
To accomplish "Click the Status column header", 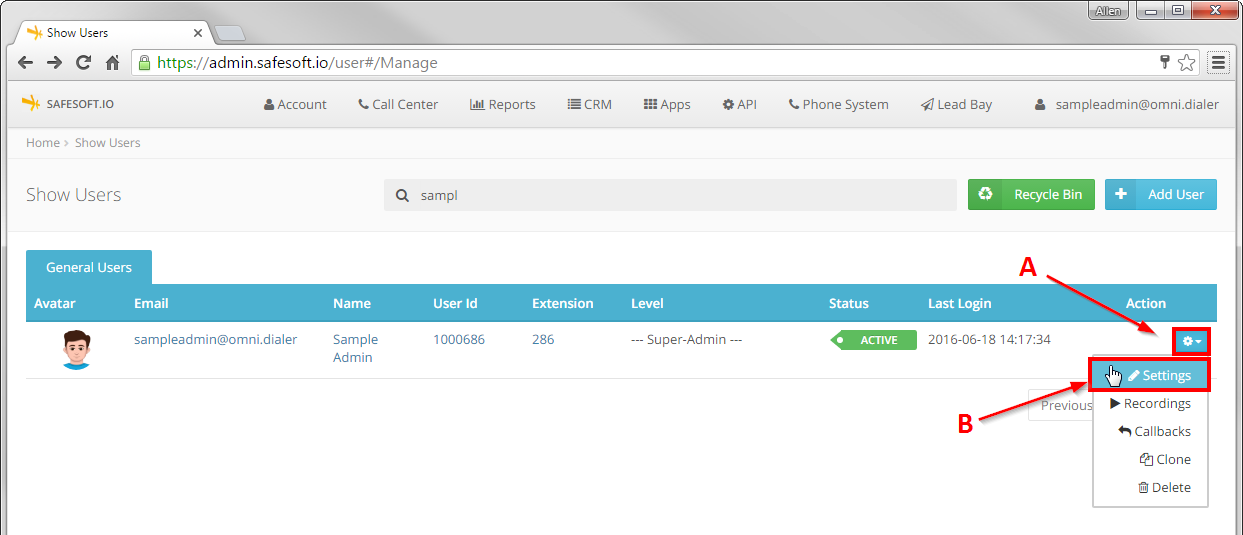I will (849, 303).
